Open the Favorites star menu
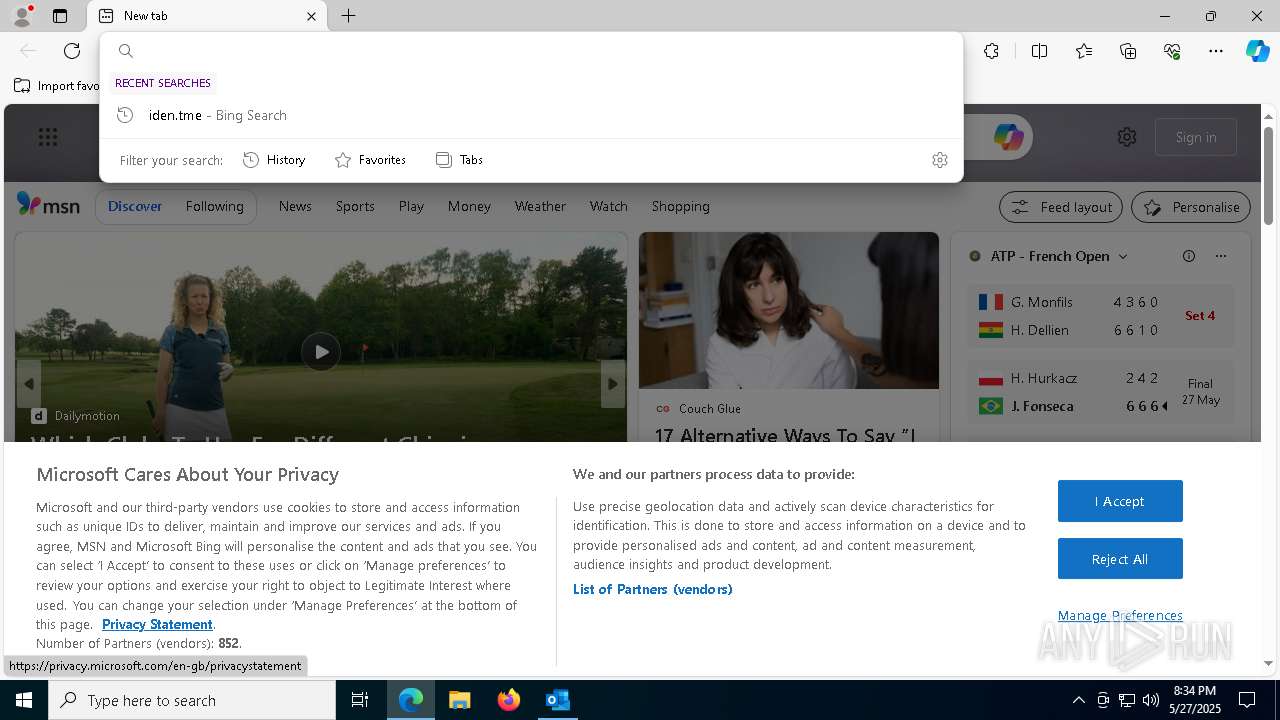 coord(1084,51)
